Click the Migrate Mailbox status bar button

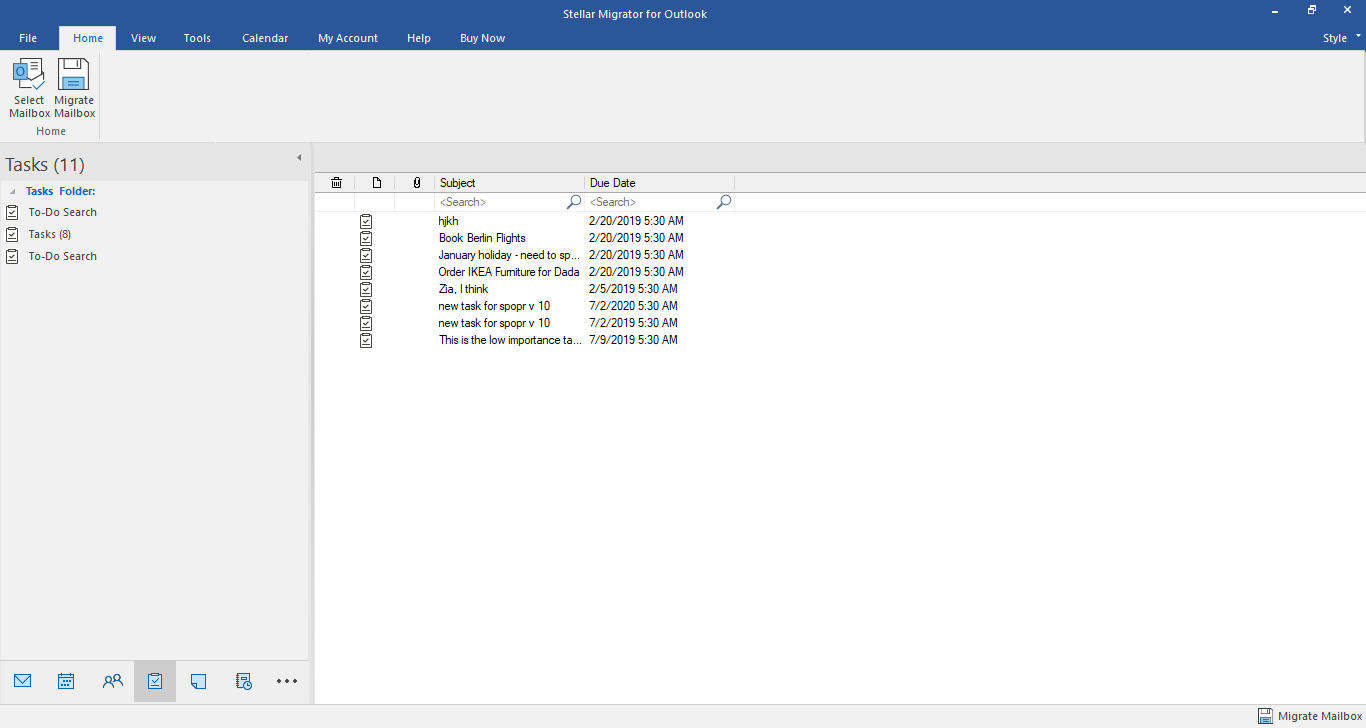[x=1310, y=716]
